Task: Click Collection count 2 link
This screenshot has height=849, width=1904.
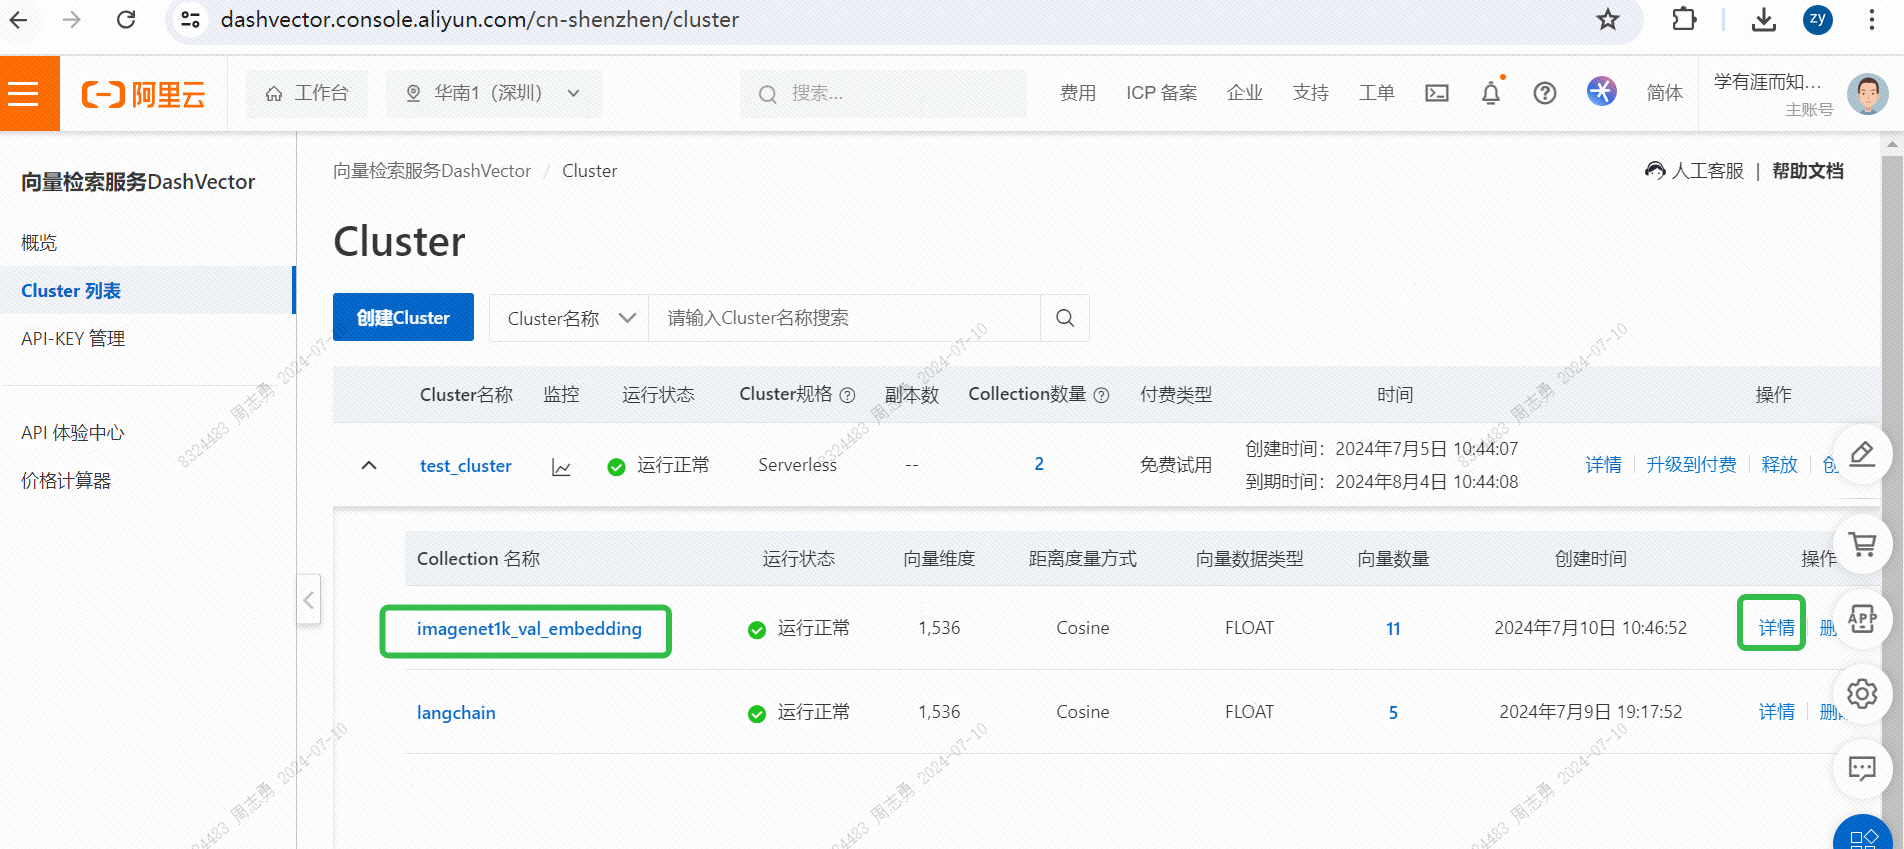Action: point(1039,464)
